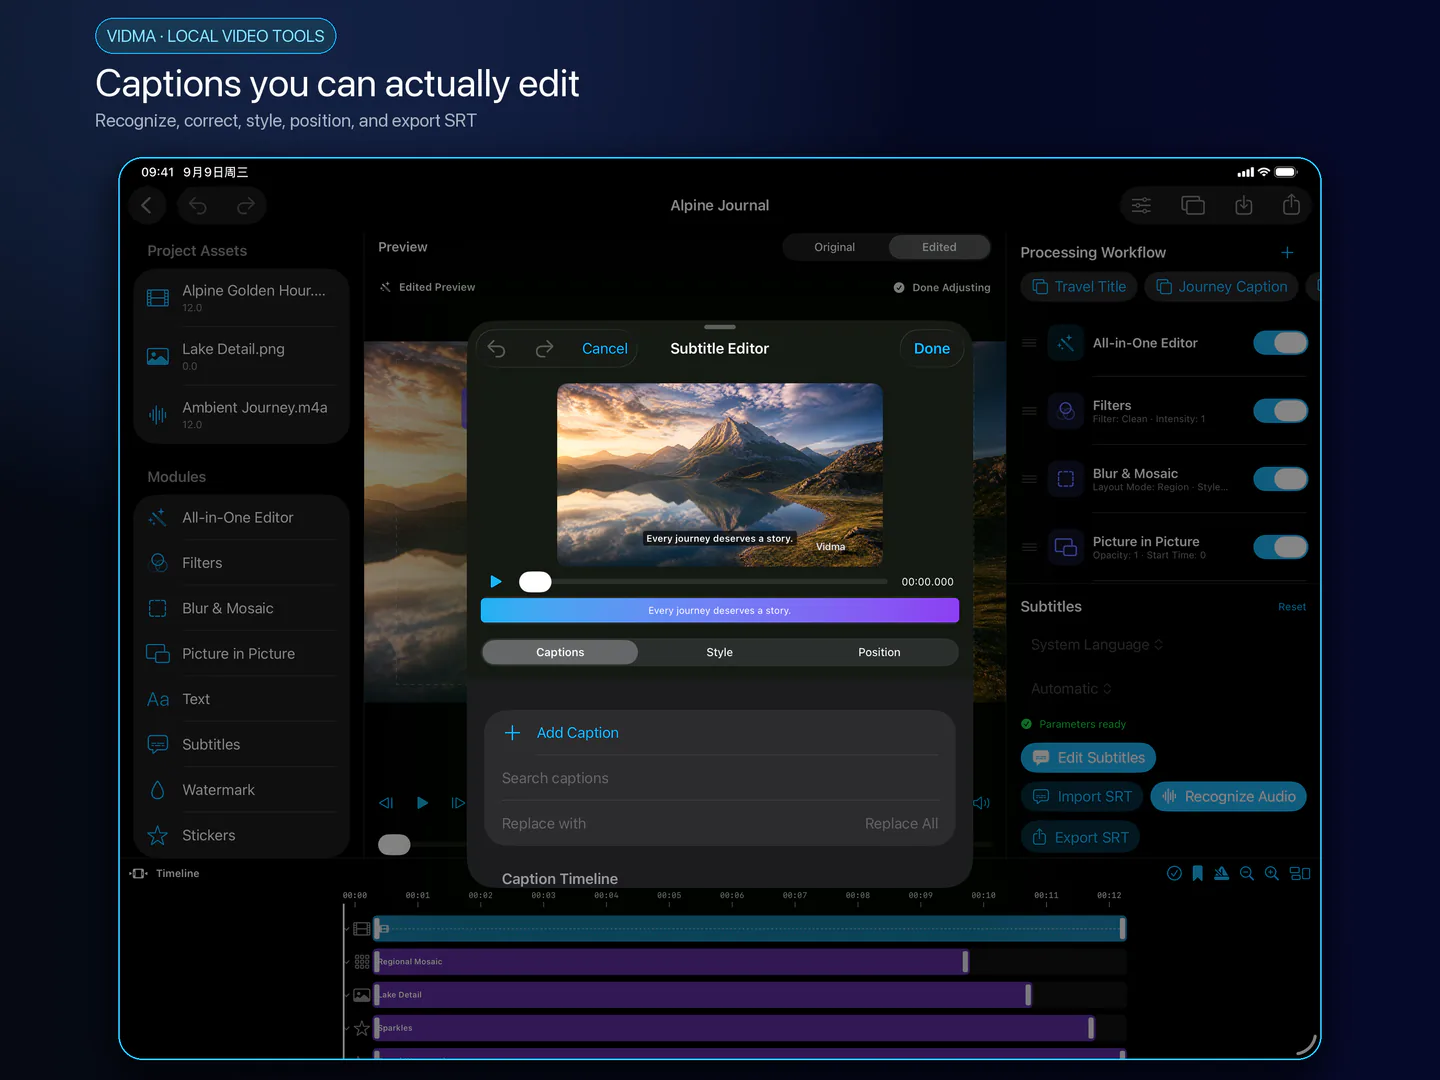Reorder handle for All-in-One Editor workflow
The height and width of the screenshot is (1080, 1440).
[1029, 343]
